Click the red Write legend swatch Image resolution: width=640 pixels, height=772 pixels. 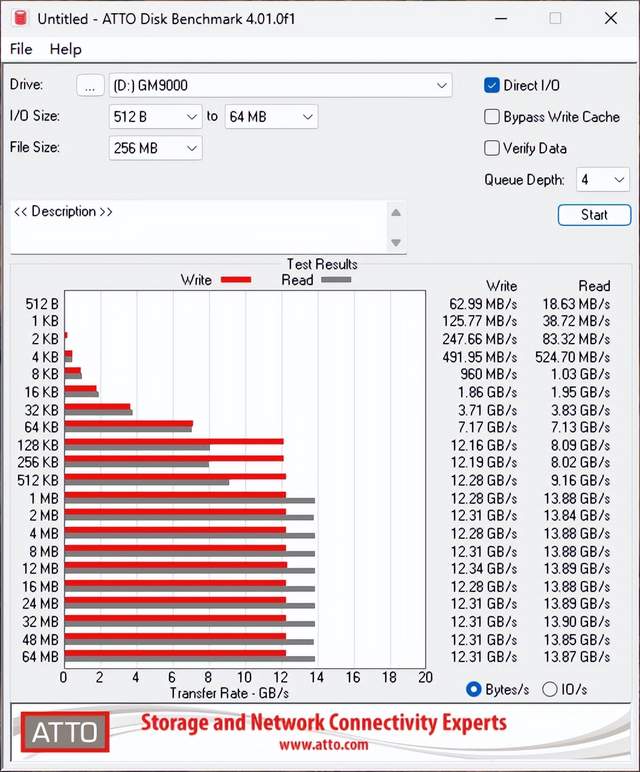click(236, 280)
